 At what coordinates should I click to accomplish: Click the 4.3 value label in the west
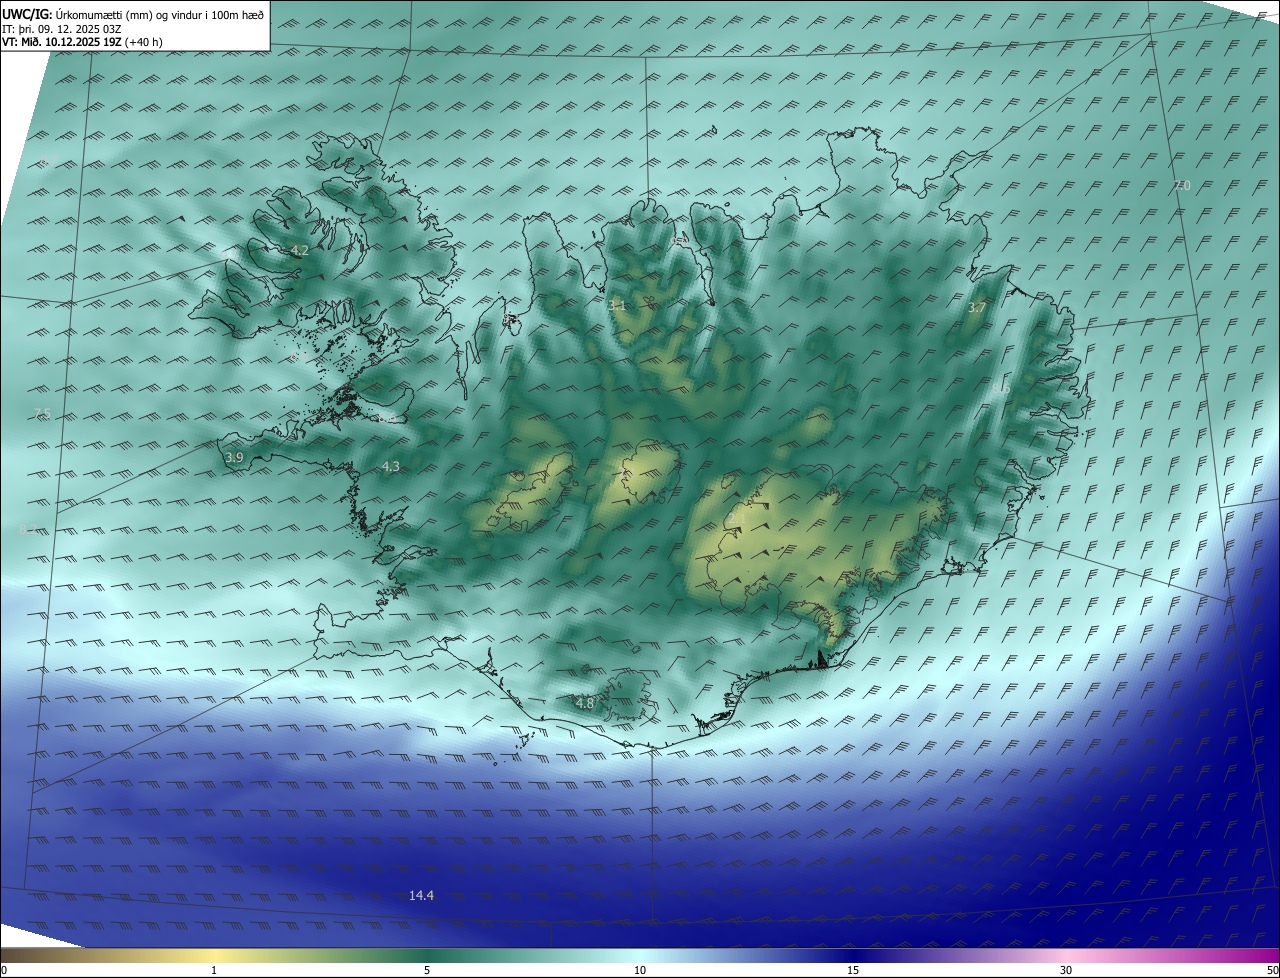pos(391,466)
